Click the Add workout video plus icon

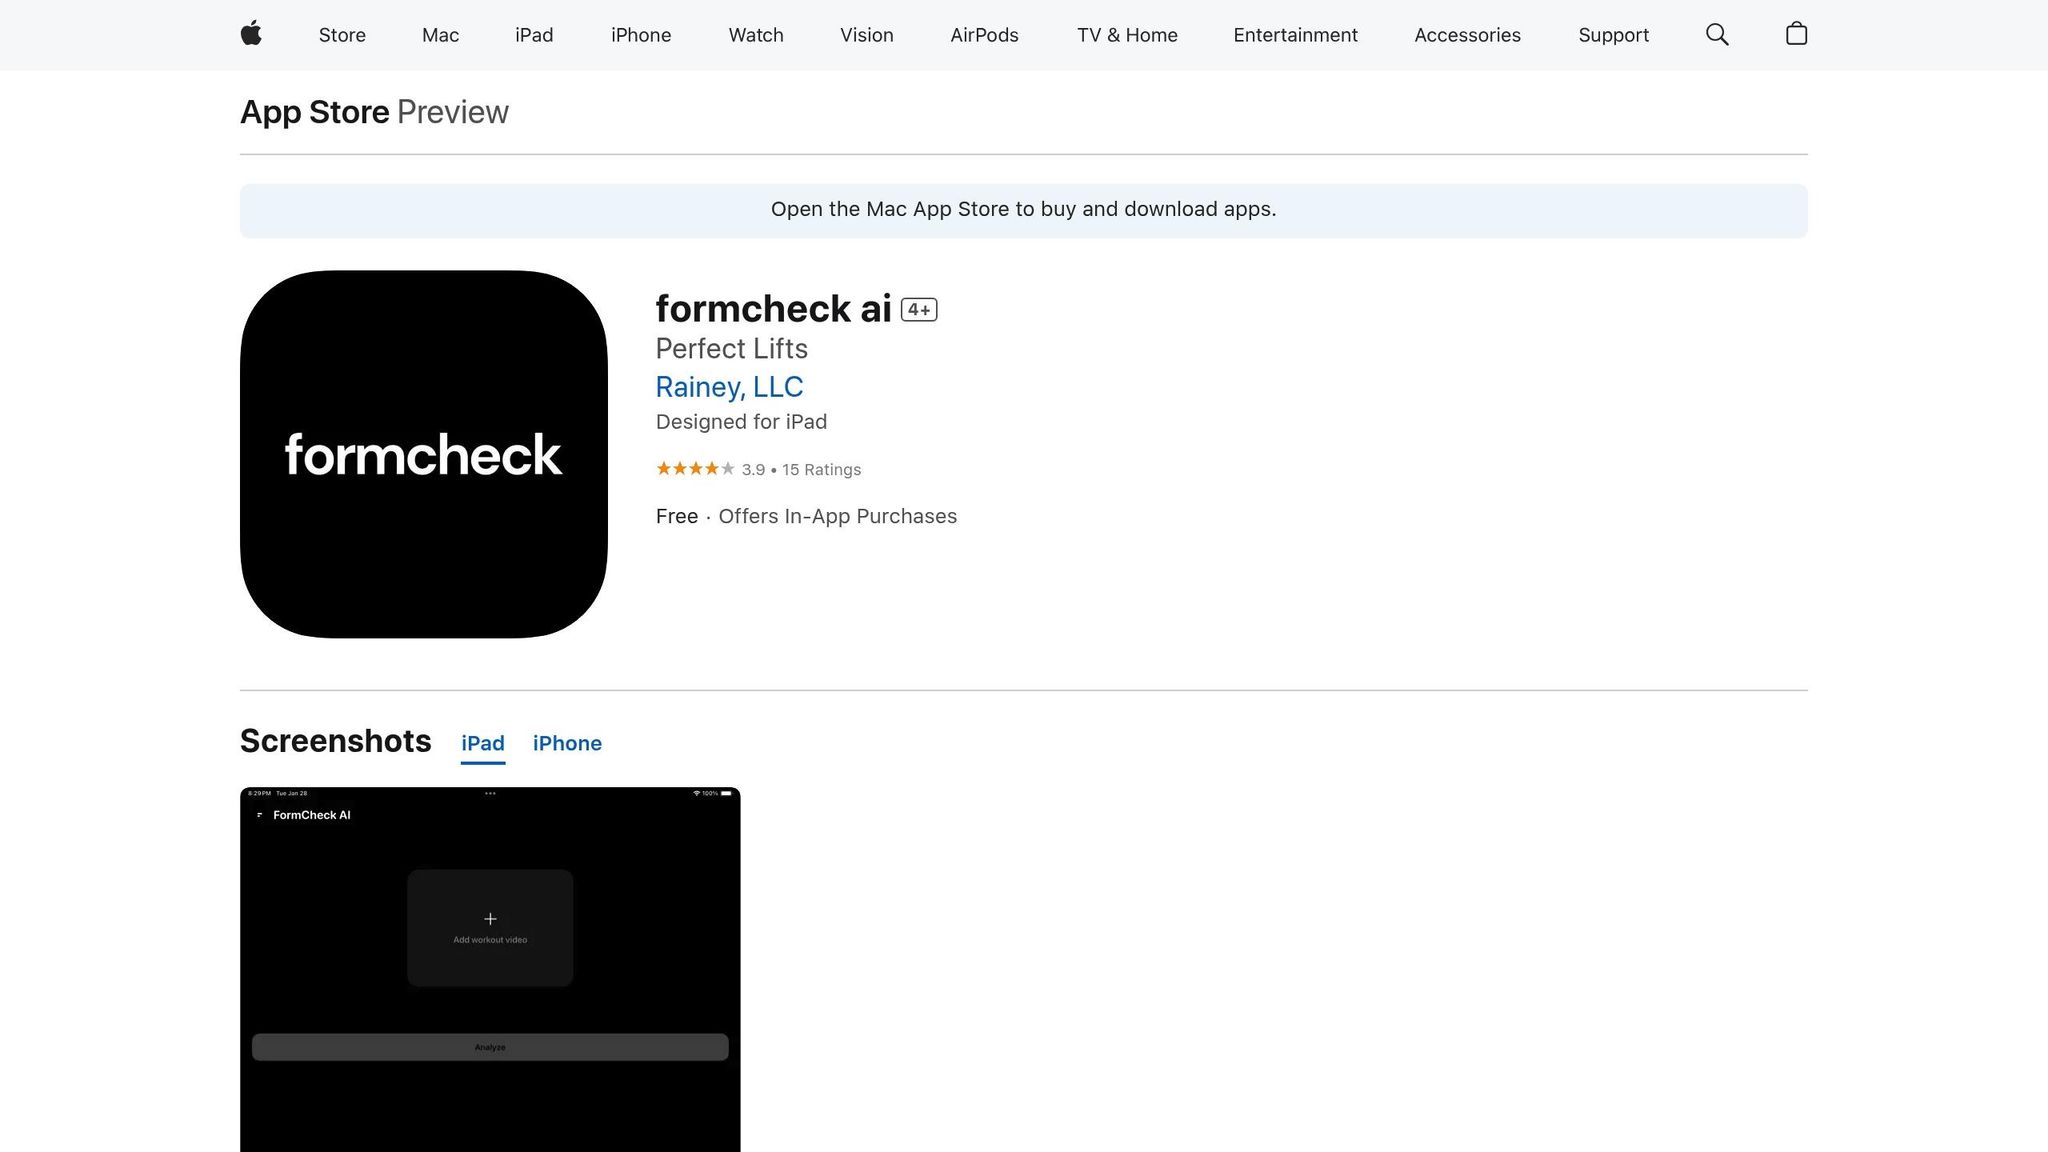[x=490, y=918]
